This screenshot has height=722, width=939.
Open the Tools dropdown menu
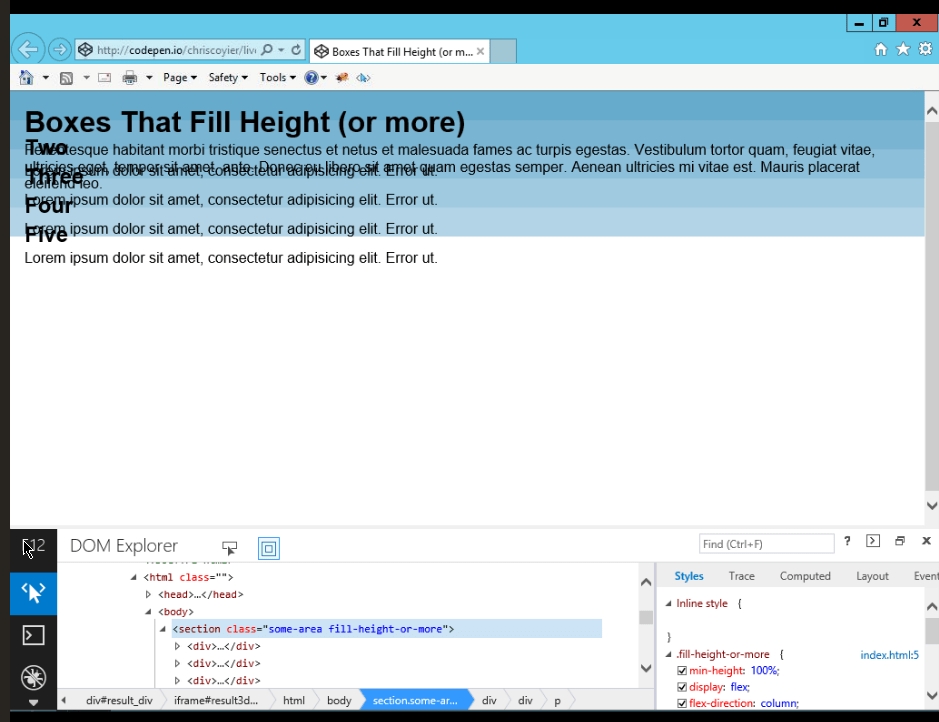click(x=277, y=77)
